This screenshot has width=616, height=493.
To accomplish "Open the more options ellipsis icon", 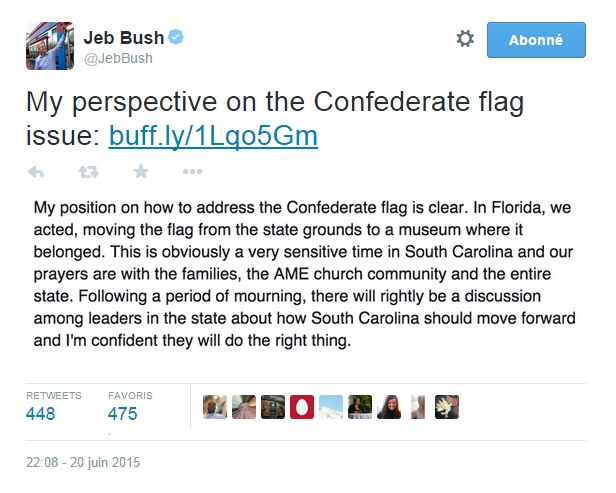I will point(193,172).
